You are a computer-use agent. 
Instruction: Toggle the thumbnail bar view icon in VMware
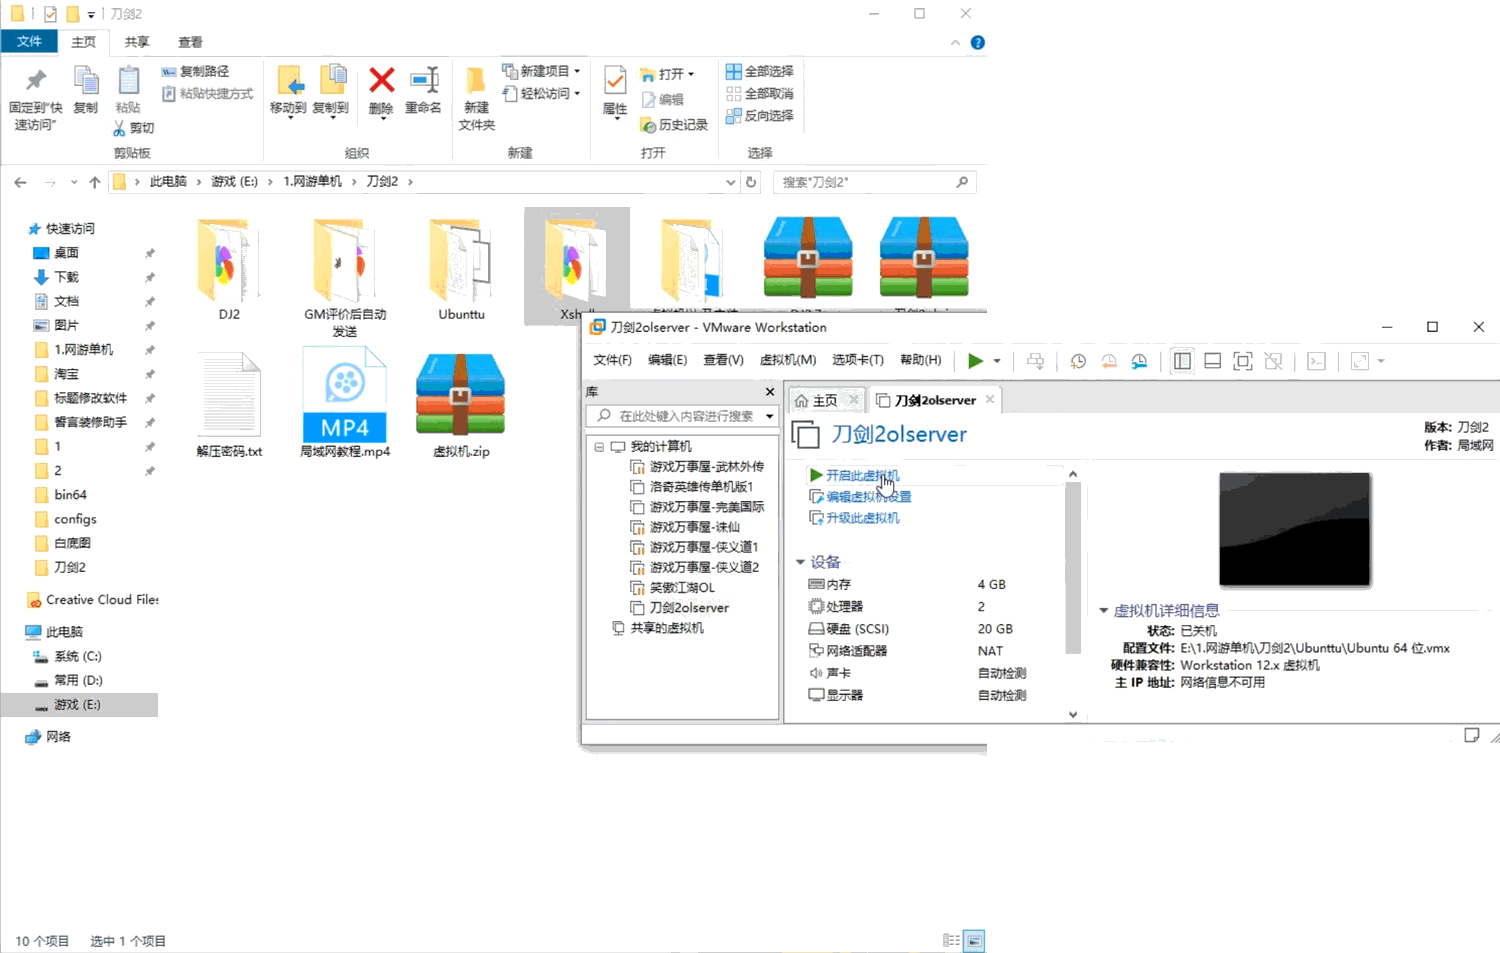[x=1213, y=361]
